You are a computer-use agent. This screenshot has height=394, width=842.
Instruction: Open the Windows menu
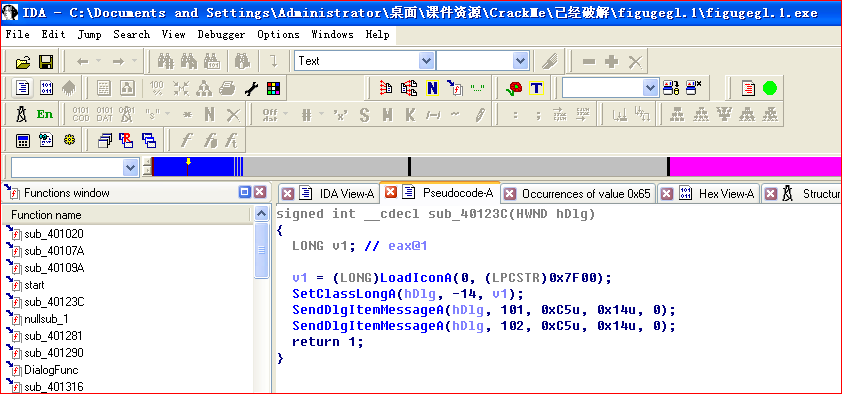click(332, 34)
